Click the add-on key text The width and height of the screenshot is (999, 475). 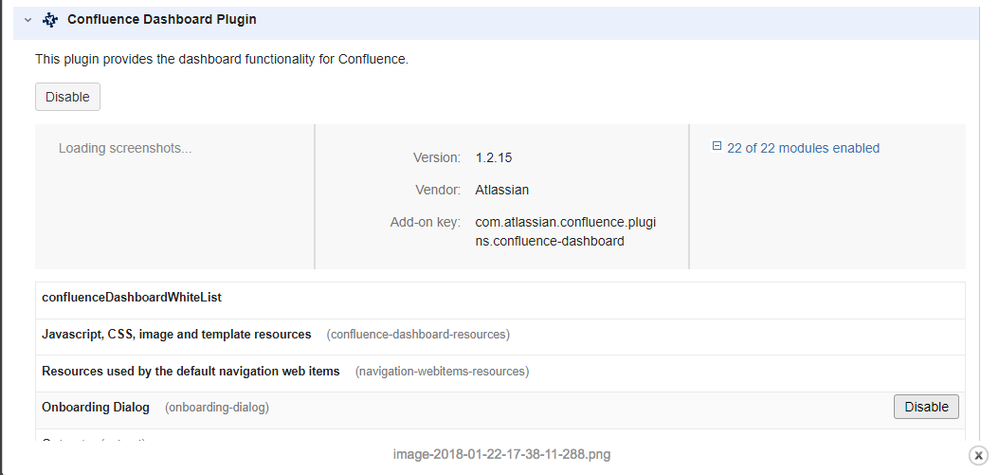(565, 232)
